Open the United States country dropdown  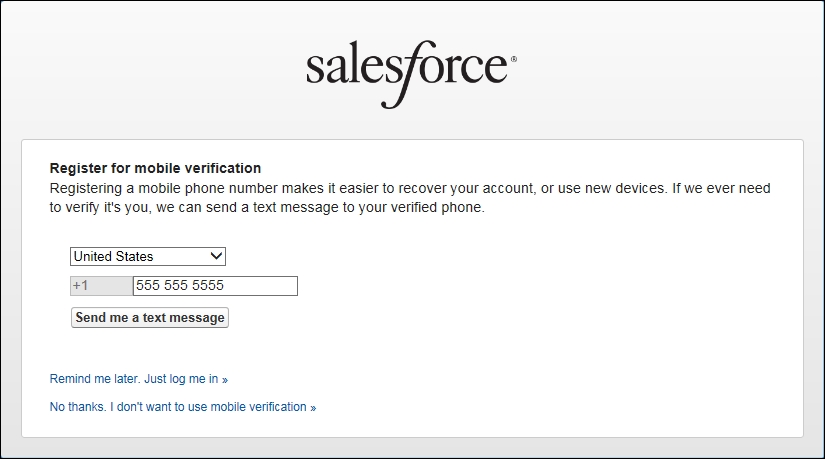[148, 256]
